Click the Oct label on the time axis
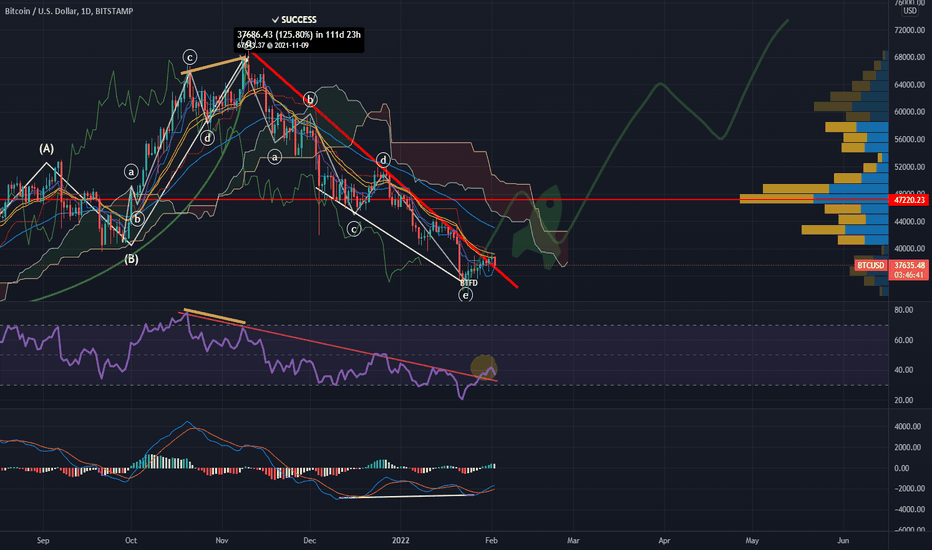This screenshot has width=932, height=550. point(131,540)
